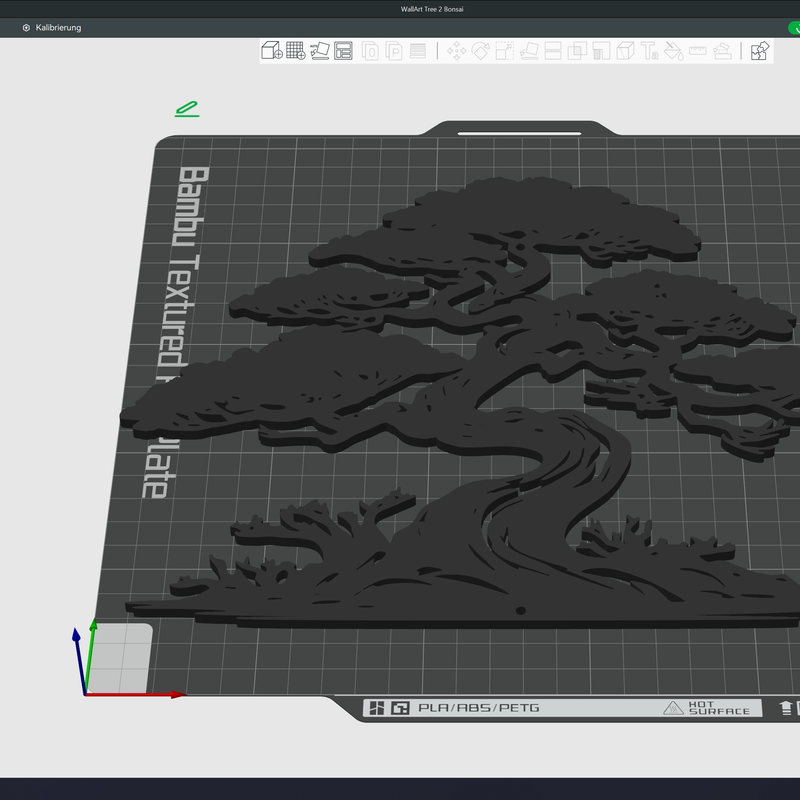Screen dimensions: 800x800
Task: Select the Cut tool
Action: [553, 51]
